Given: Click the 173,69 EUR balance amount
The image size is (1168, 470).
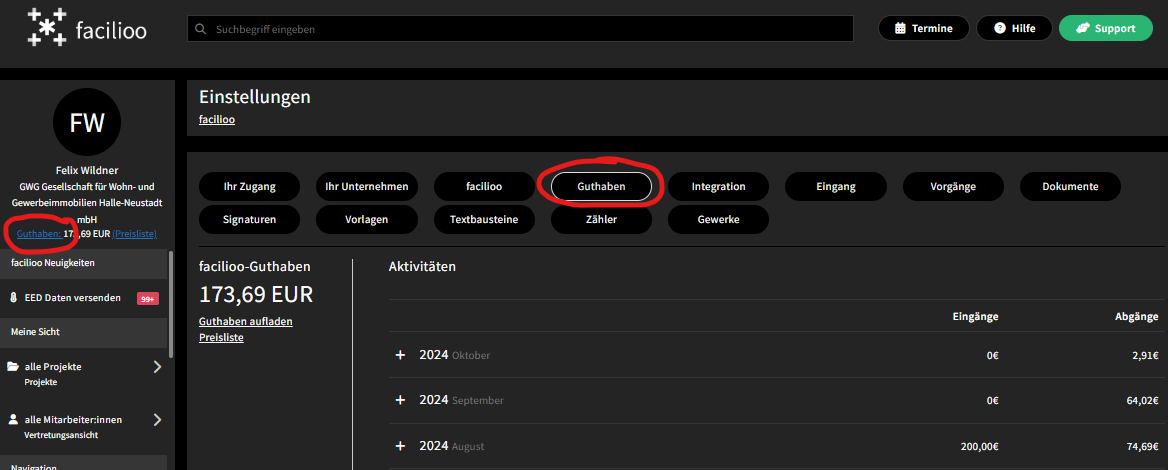Looking at the screenshot, I should click(256, 294).
